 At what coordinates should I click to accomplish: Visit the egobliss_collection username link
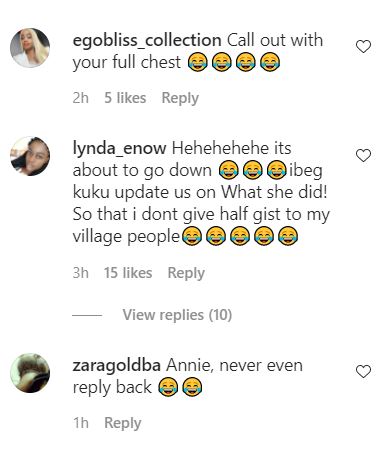[147, 41]
